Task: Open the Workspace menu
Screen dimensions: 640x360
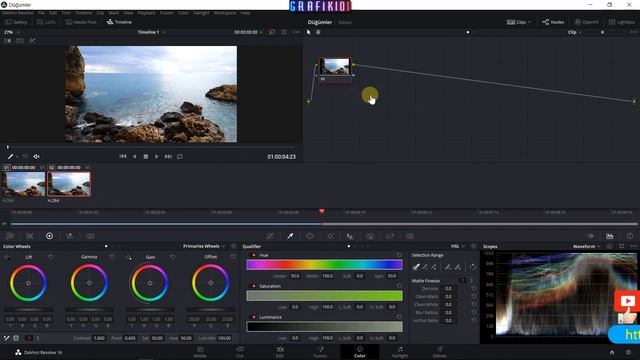Action: pos(225,13)
